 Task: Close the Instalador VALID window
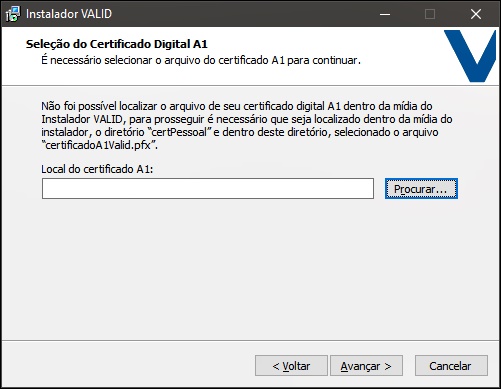476,14
